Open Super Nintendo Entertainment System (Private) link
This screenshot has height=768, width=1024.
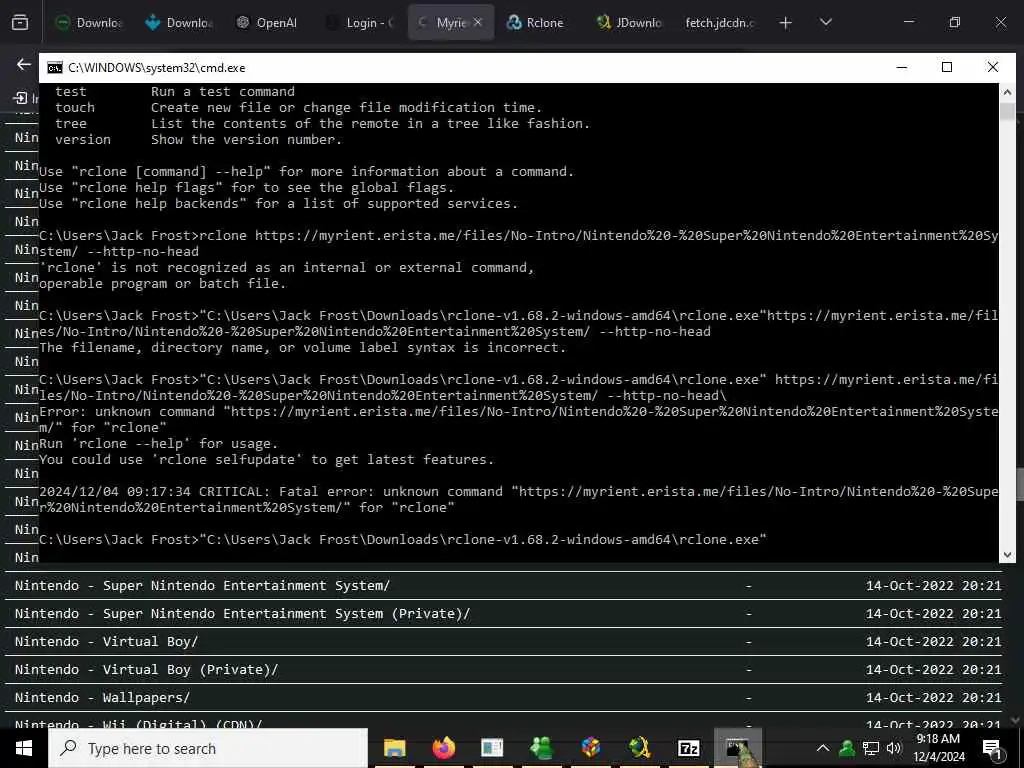(242, 613)
